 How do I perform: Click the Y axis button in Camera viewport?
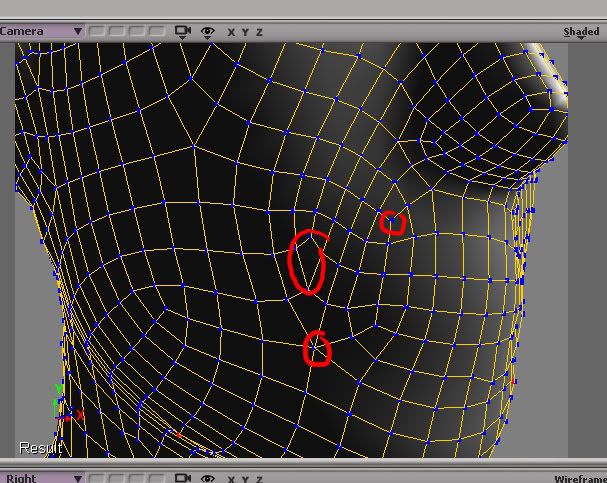[245, 32]
